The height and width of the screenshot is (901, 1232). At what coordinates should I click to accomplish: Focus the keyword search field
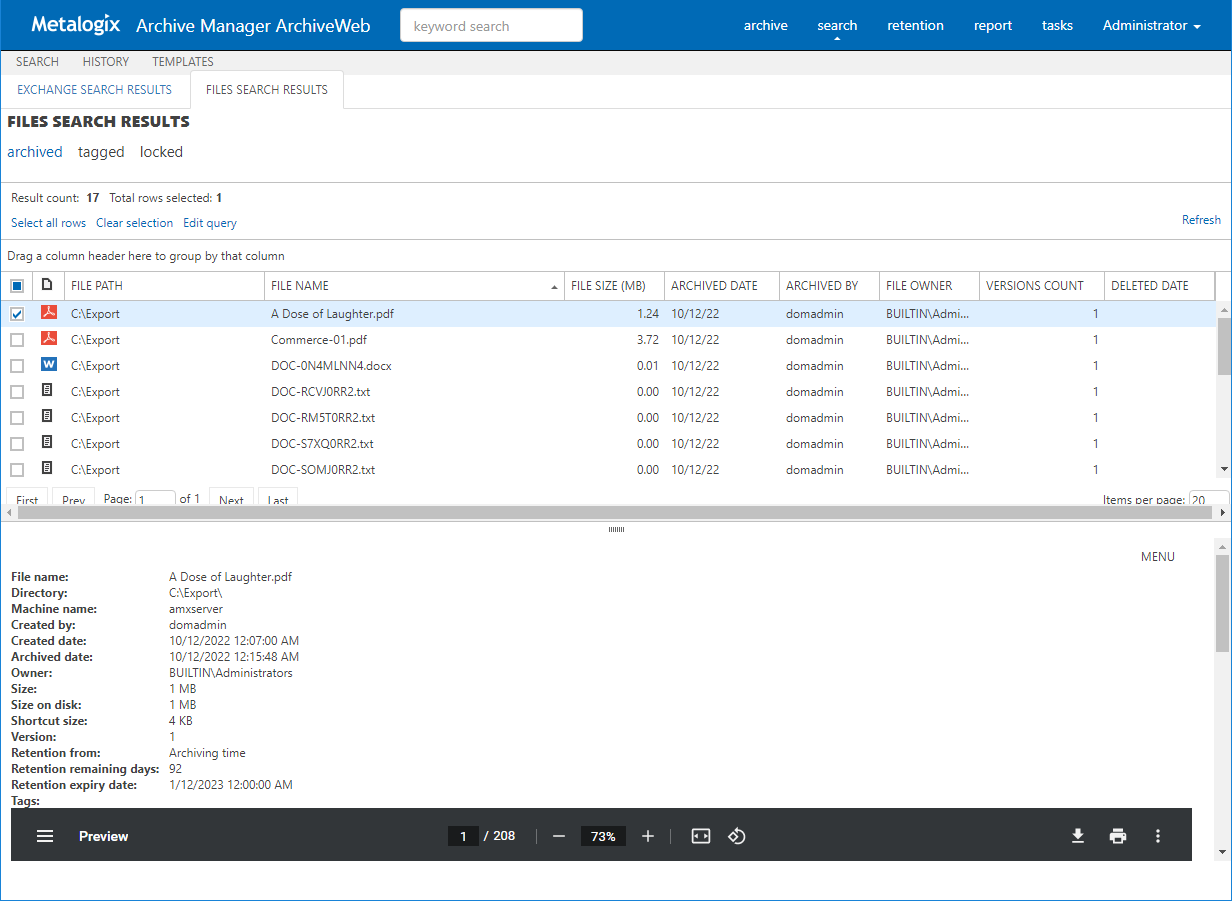pyautogui.click(x=491, y=26)
